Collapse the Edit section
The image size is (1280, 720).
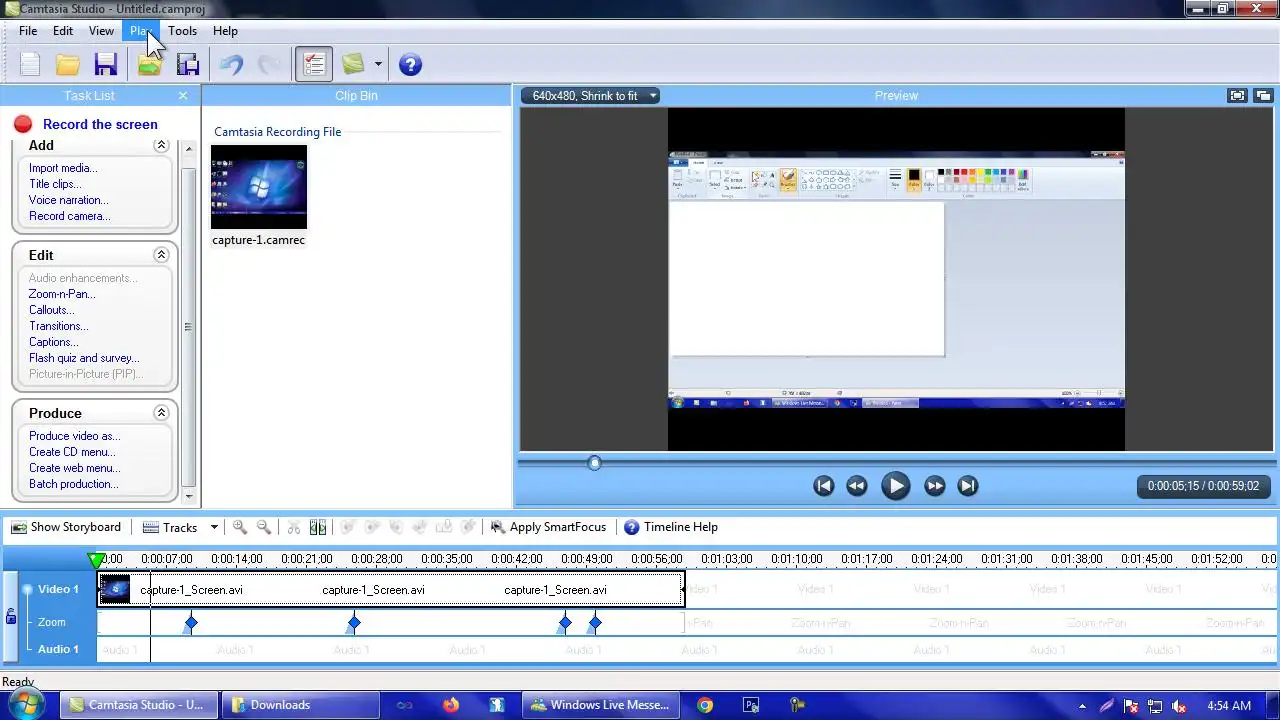tap(161, 255)
